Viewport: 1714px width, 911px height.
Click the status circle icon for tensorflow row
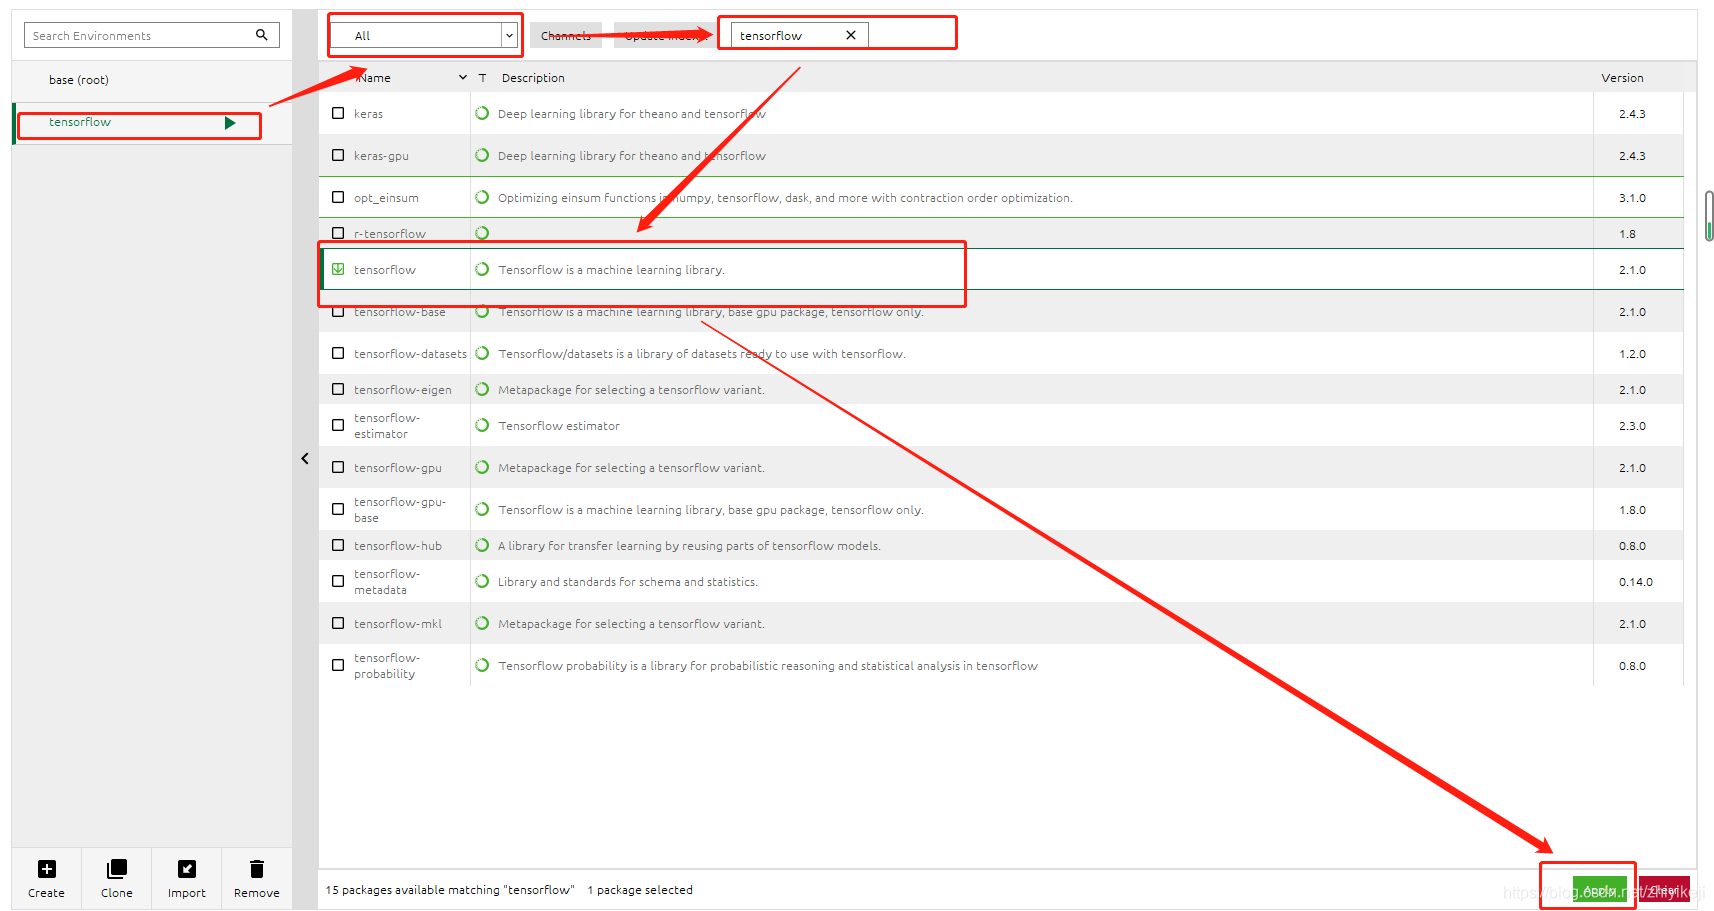[x=482, y=269]
